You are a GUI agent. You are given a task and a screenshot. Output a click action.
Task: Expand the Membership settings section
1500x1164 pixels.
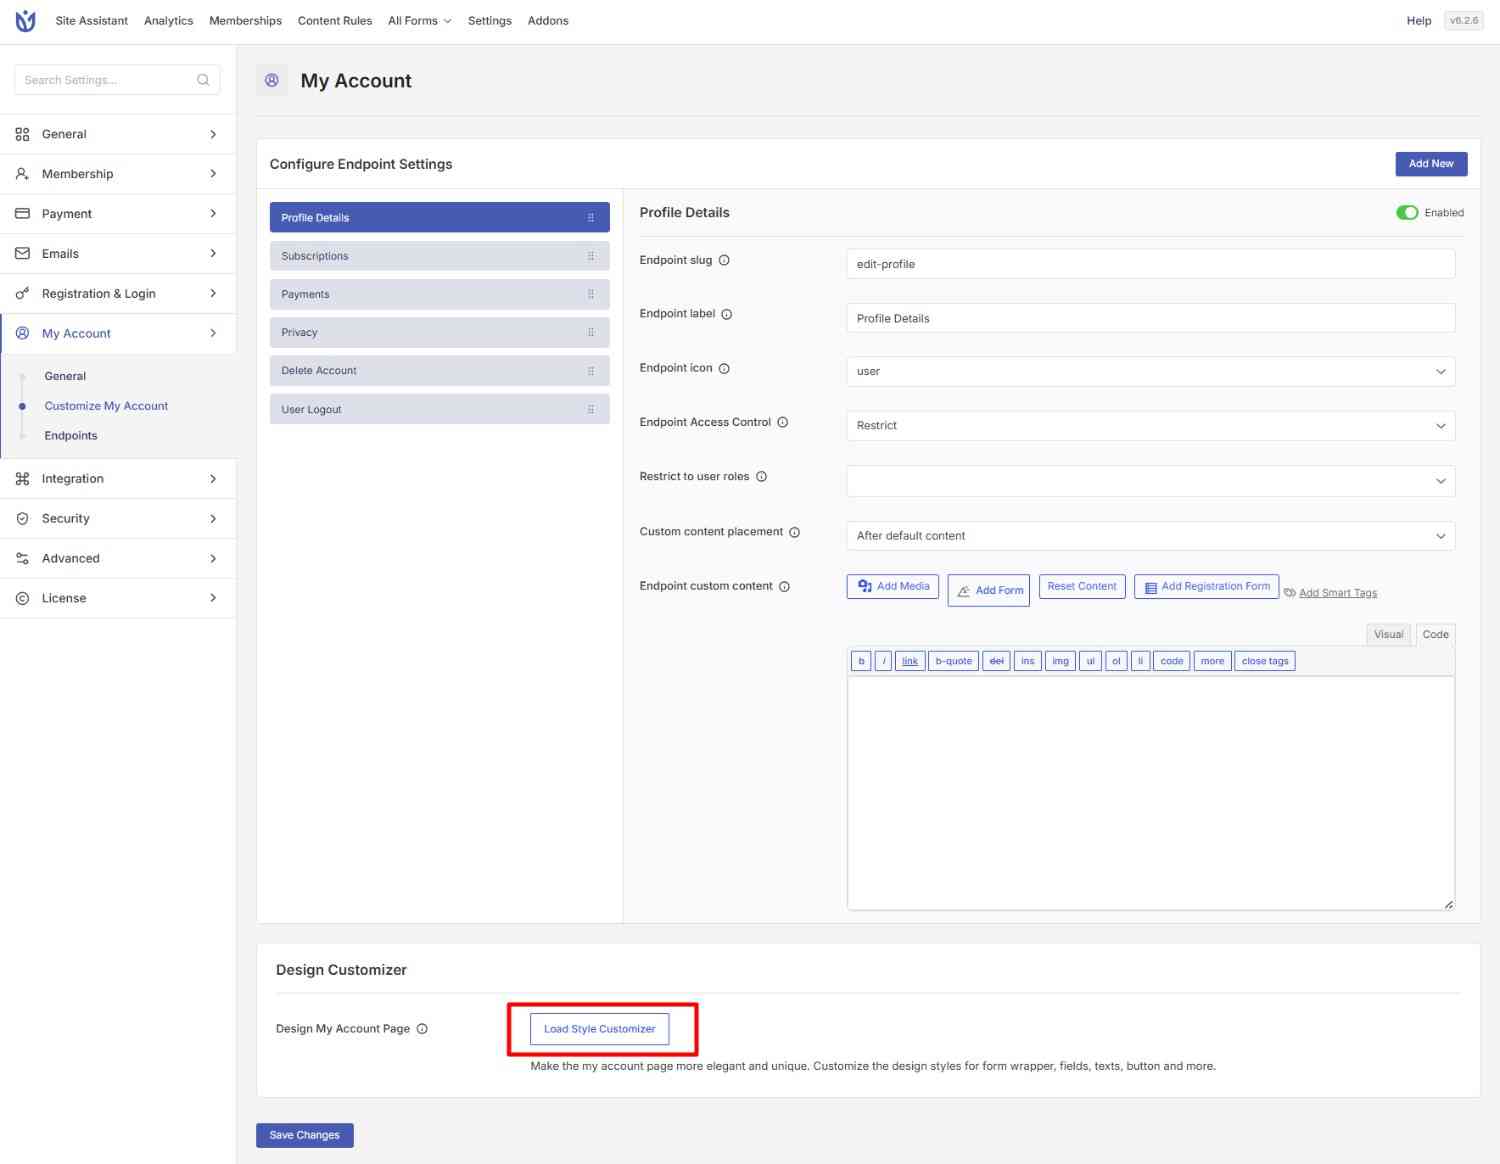118,174
